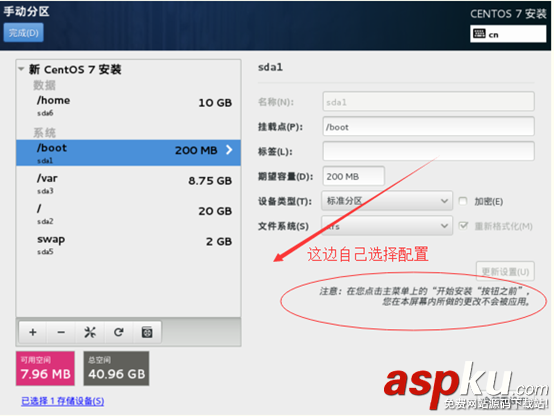The height and width of the screenshot is (416, 554).
Task: Toggle the 重新格式化(M) reformat checkbox
Action: coord(463,226)
